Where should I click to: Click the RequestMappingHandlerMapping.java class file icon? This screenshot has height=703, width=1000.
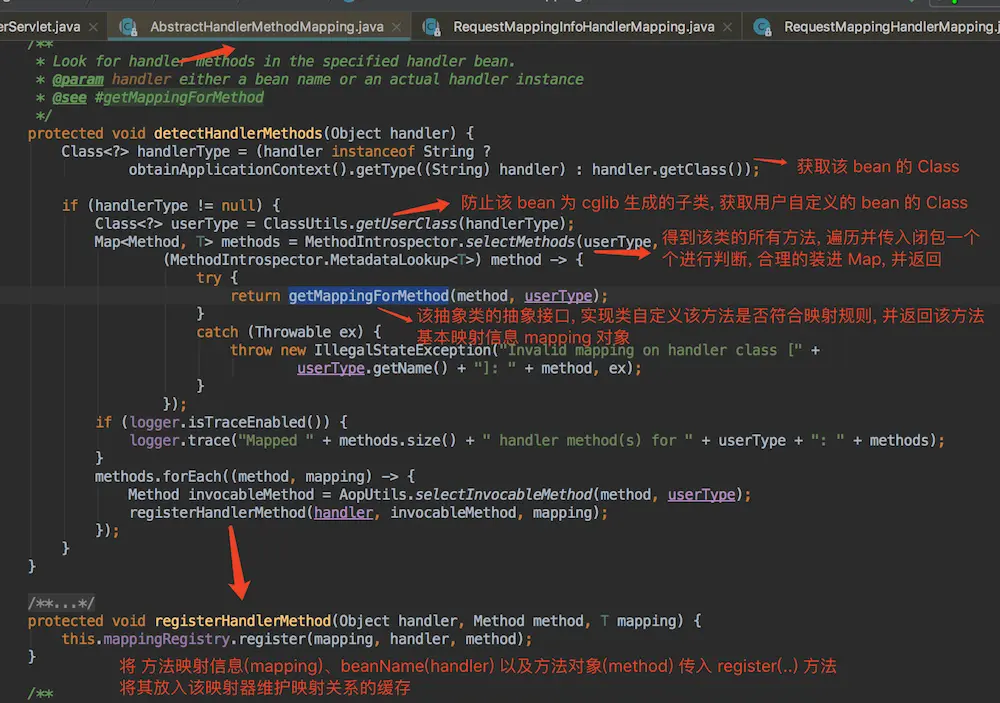coord(762,27)
